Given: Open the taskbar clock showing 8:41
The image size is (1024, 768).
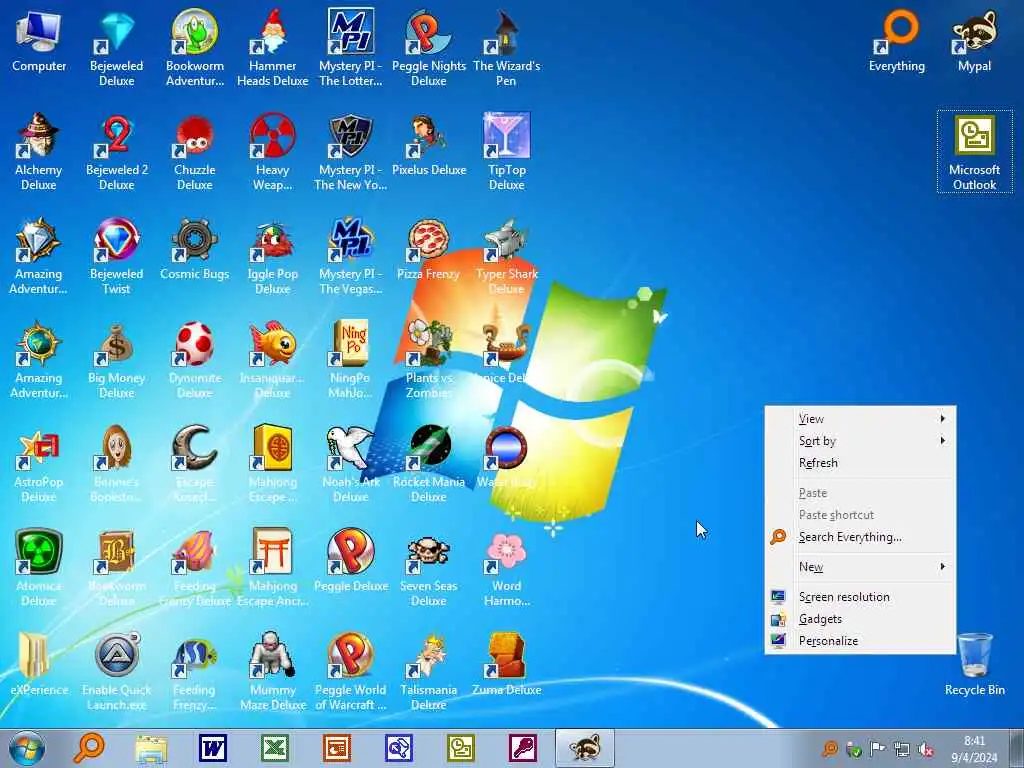Looking at the screenshot, I should pyautogui.click(x=974, y=749).
